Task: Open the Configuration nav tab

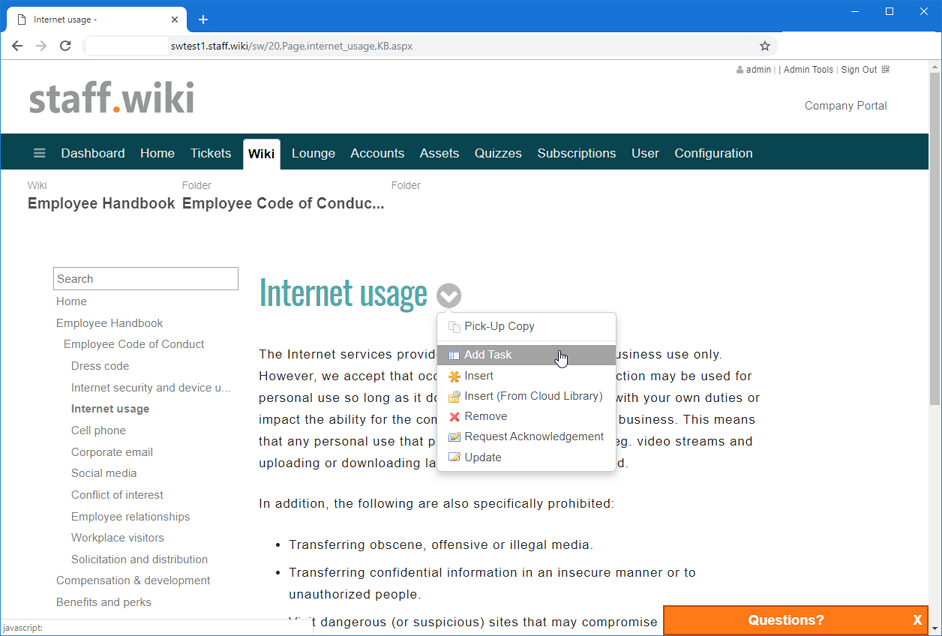Action: [x=713, y=153]
